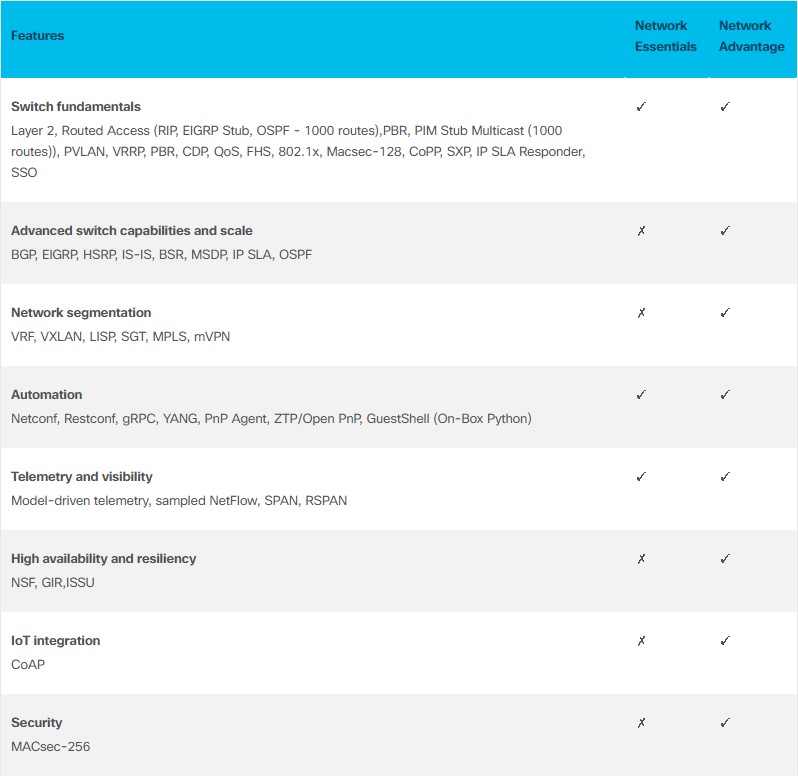Click Network Essentials cross for Advanced switch capabilities
798x776 pixels.
pos(641,231)
